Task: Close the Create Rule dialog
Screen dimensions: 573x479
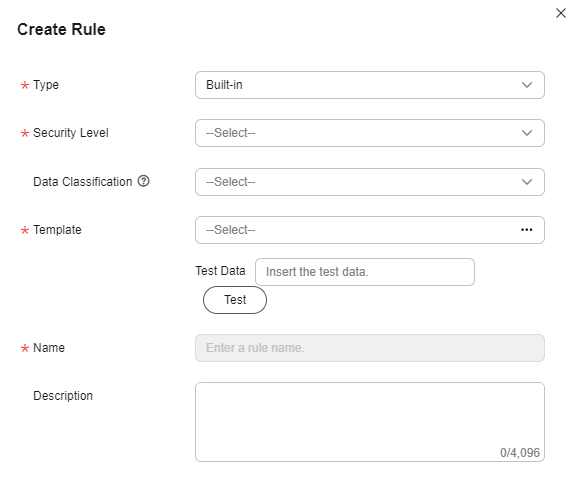Action: click(x=561, y=13)
